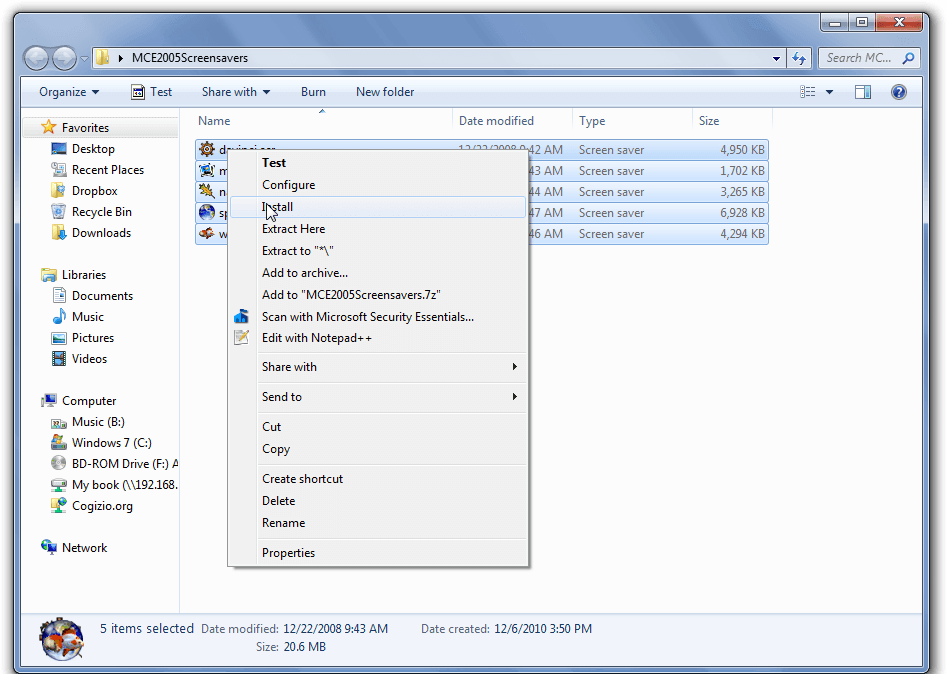947x674 pixels.
Task: Expand the Share with submenu arrow
Action: (515, 367)
